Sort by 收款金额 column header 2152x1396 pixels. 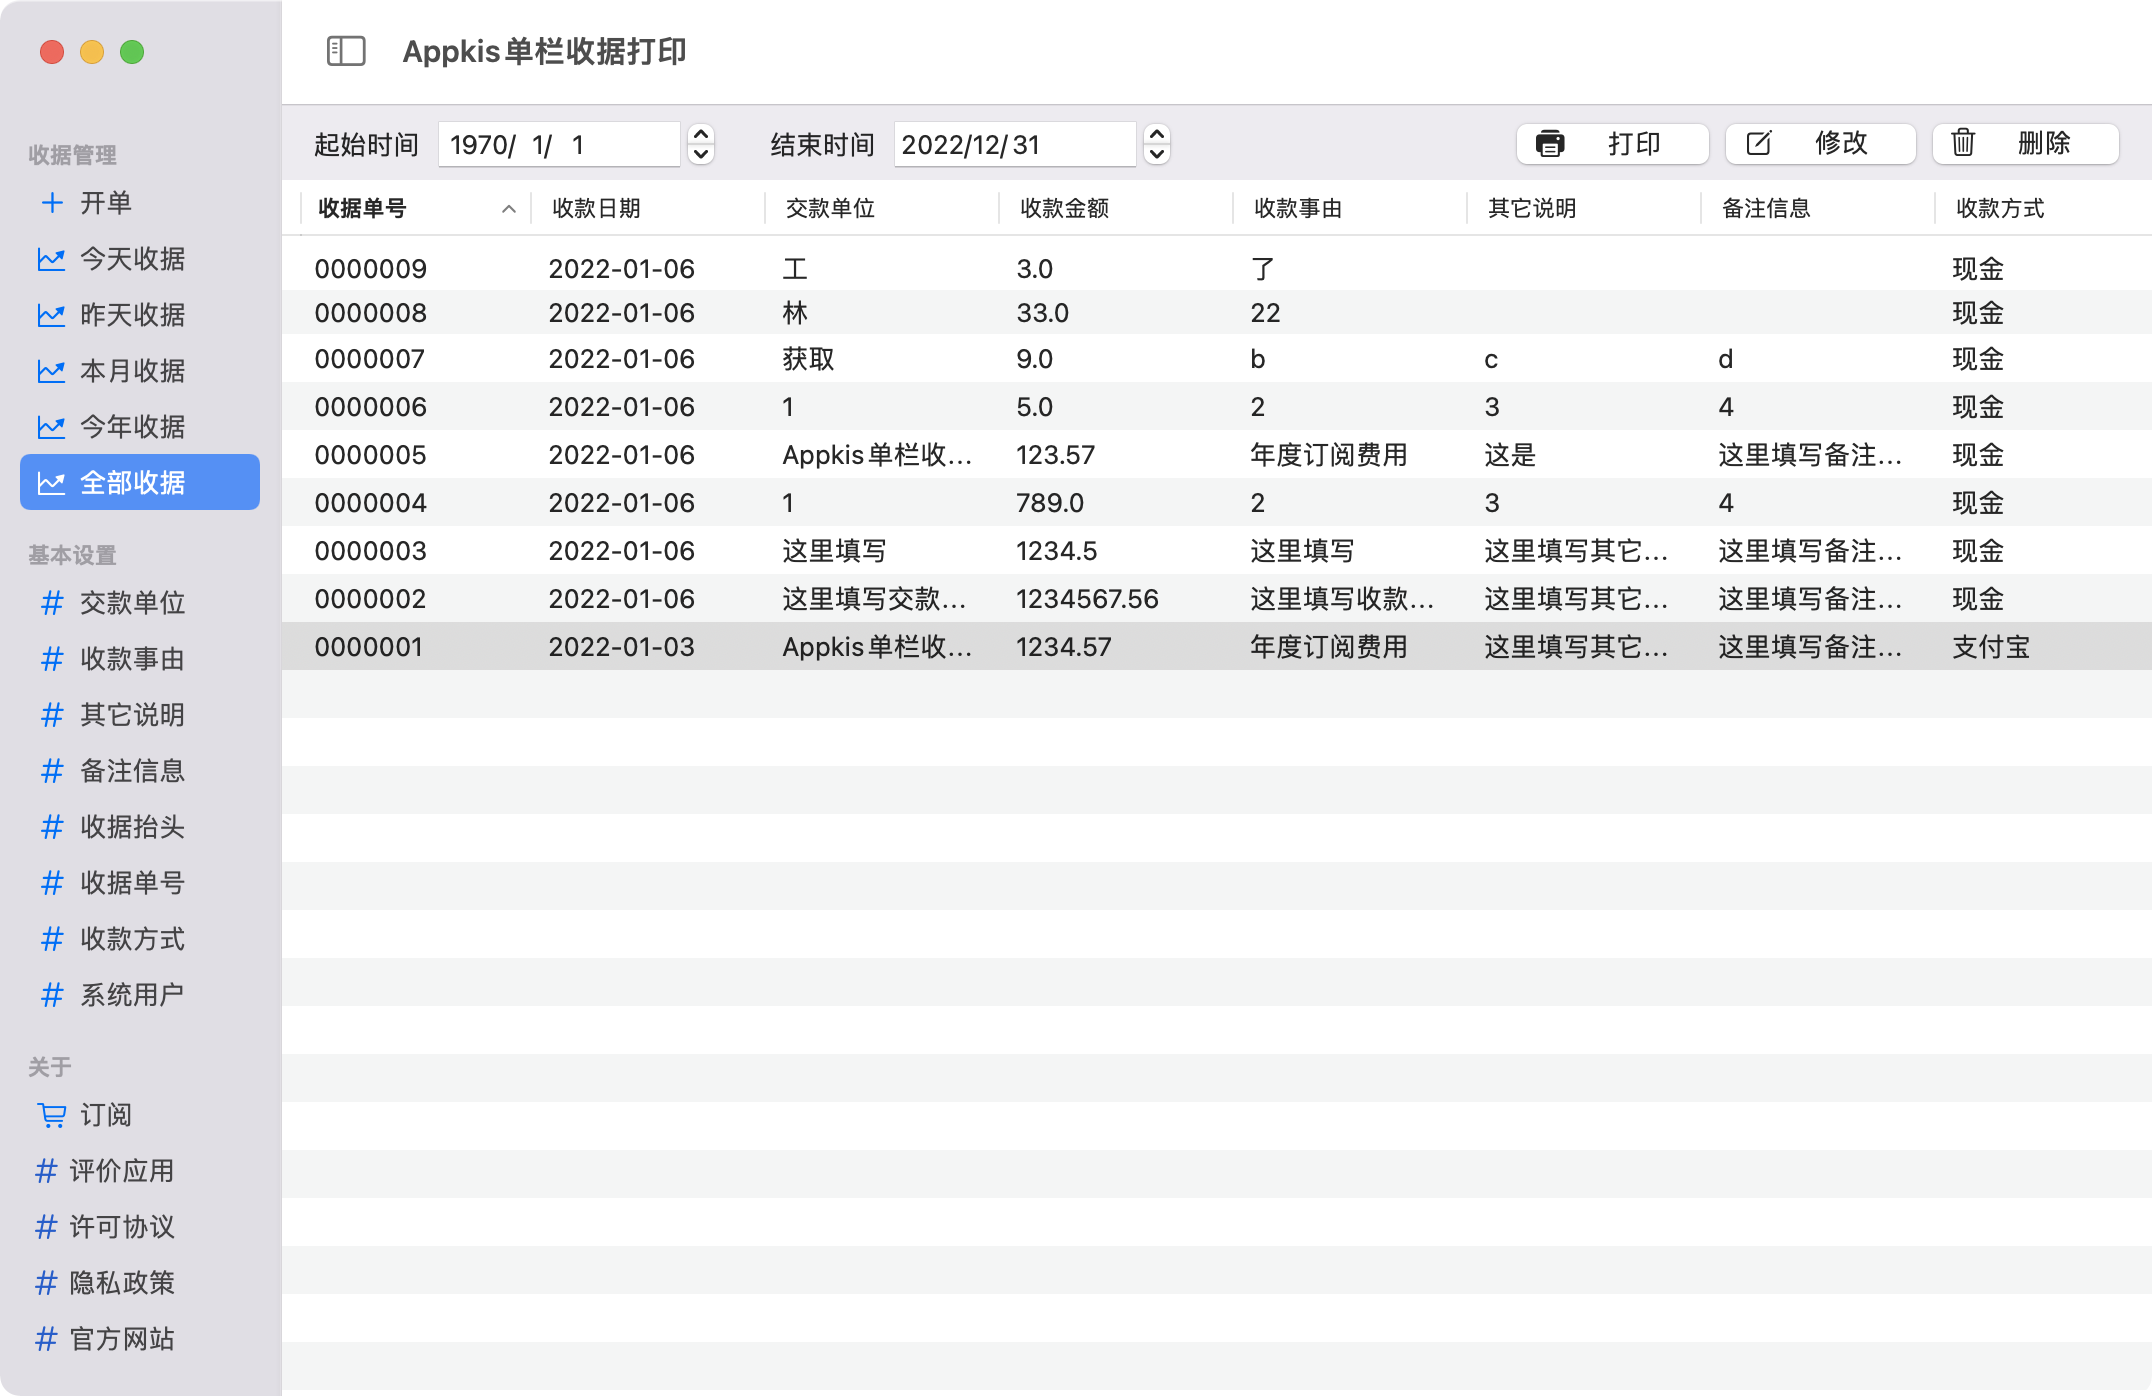click(x=1116, y=208)
